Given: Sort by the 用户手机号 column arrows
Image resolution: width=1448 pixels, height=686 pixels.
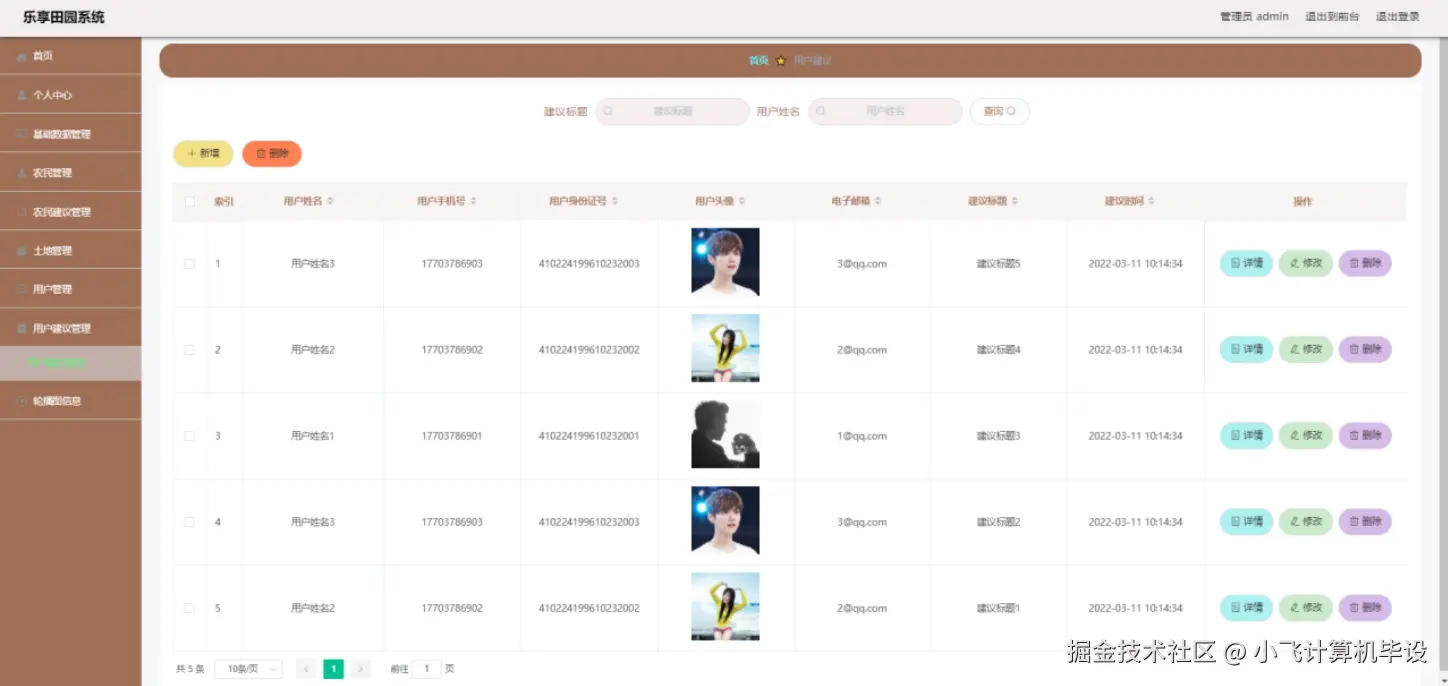Looking at the screenshot, I should 473,201.
